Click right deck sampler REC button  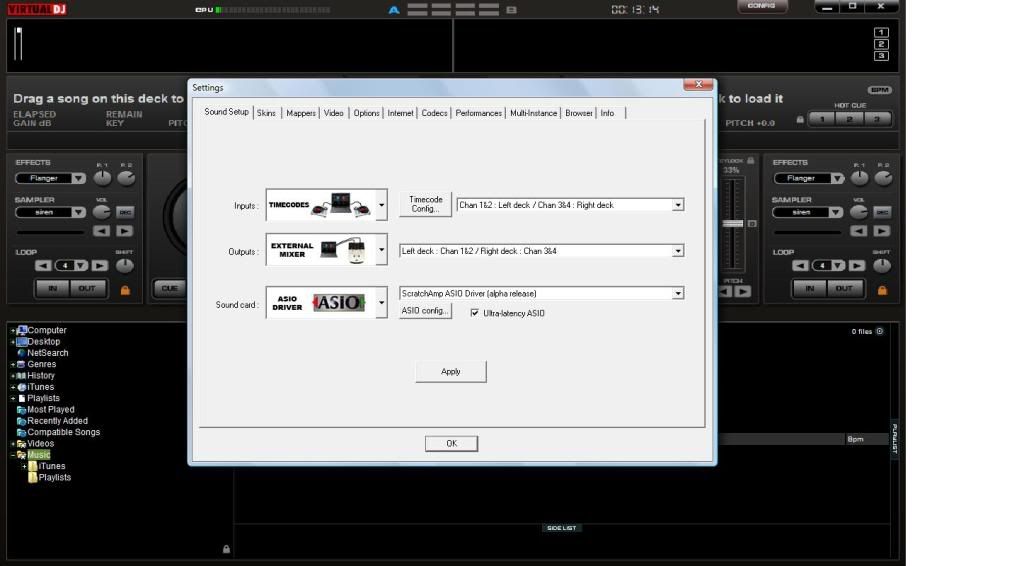pyautogui.click(x=882, y=212)
